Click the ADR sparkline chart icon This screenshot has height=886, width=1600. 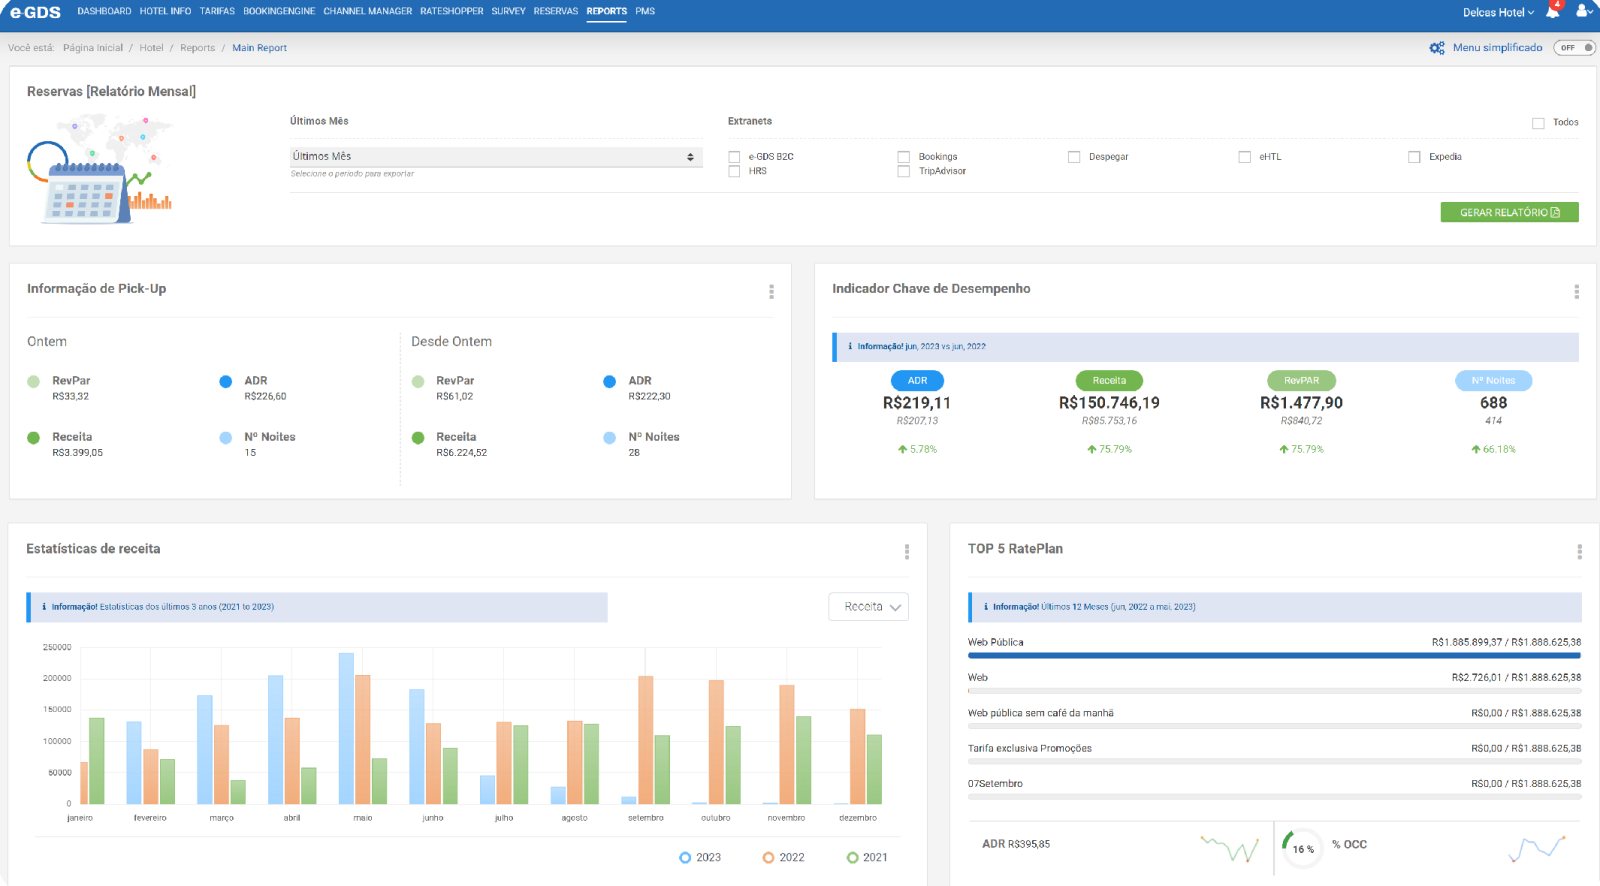1230,848
